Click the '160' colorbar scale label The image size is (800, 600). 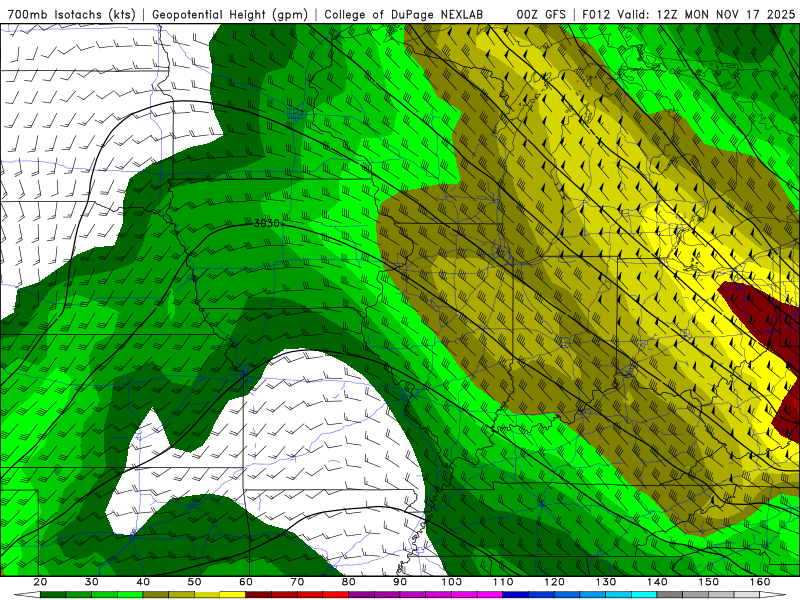pyautogui.click(x=760, y=582)
